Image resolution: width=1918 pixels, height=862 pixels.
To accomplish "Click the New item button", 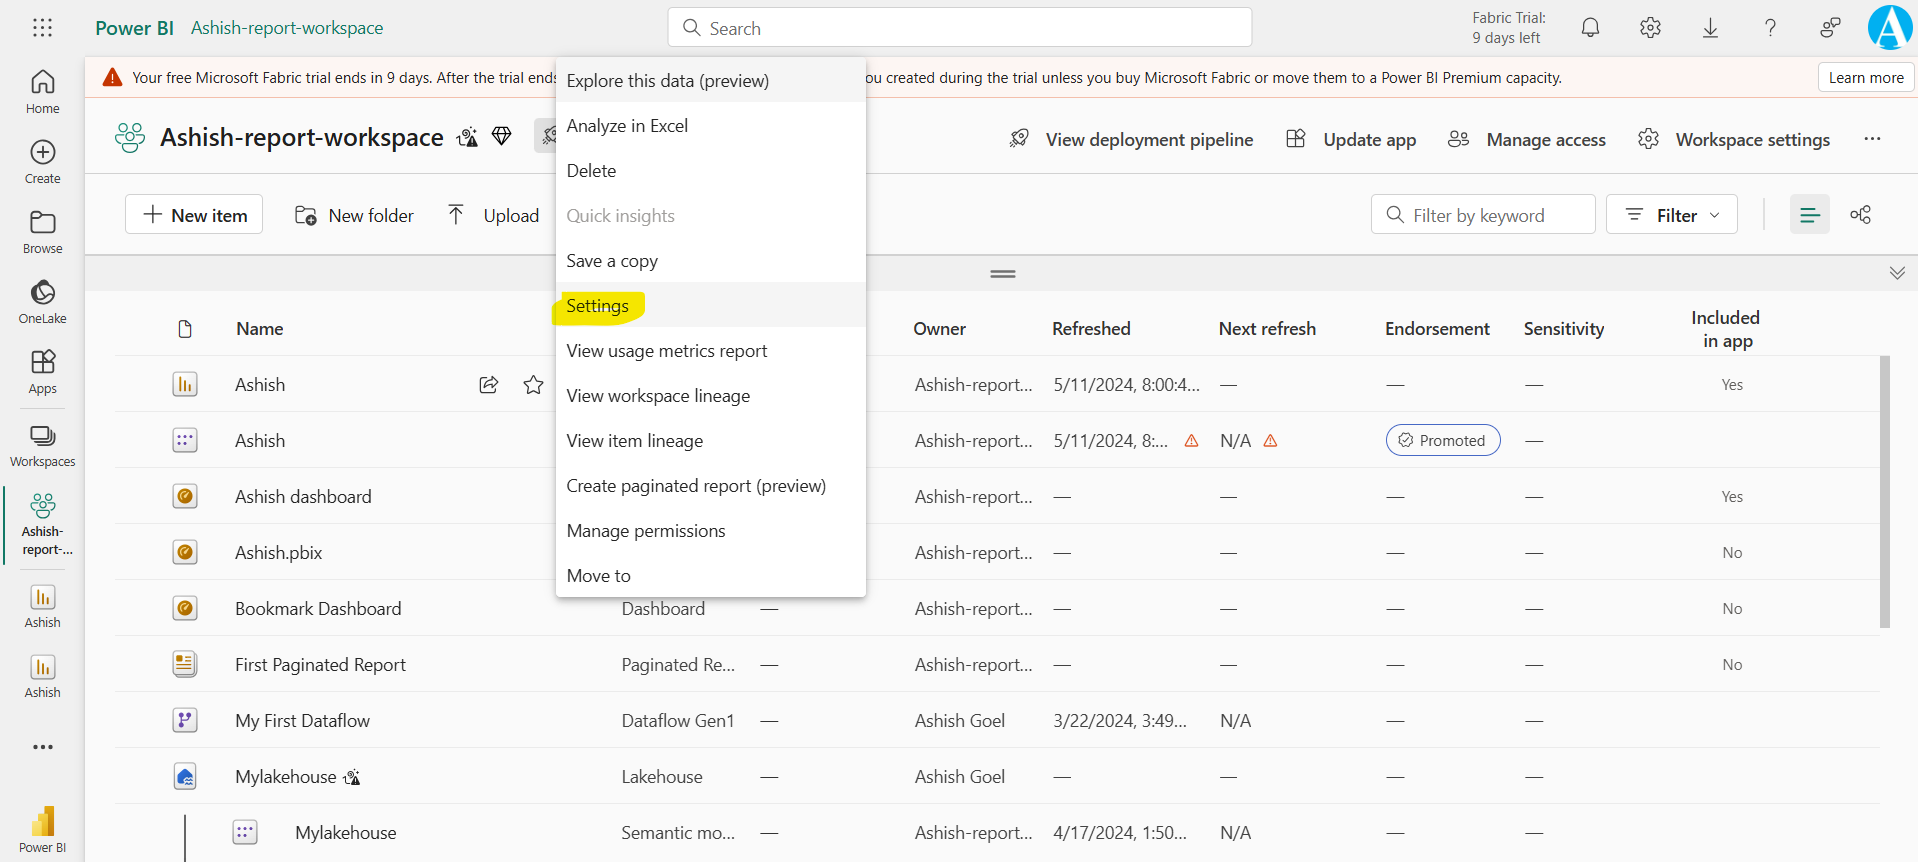I will coord(194,215).
